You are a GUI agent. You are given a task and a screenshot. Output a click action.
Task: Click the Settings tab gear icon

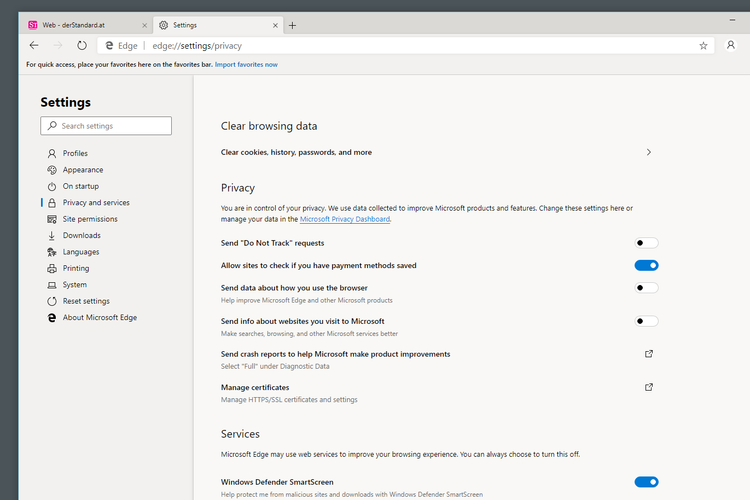(164, 25)
